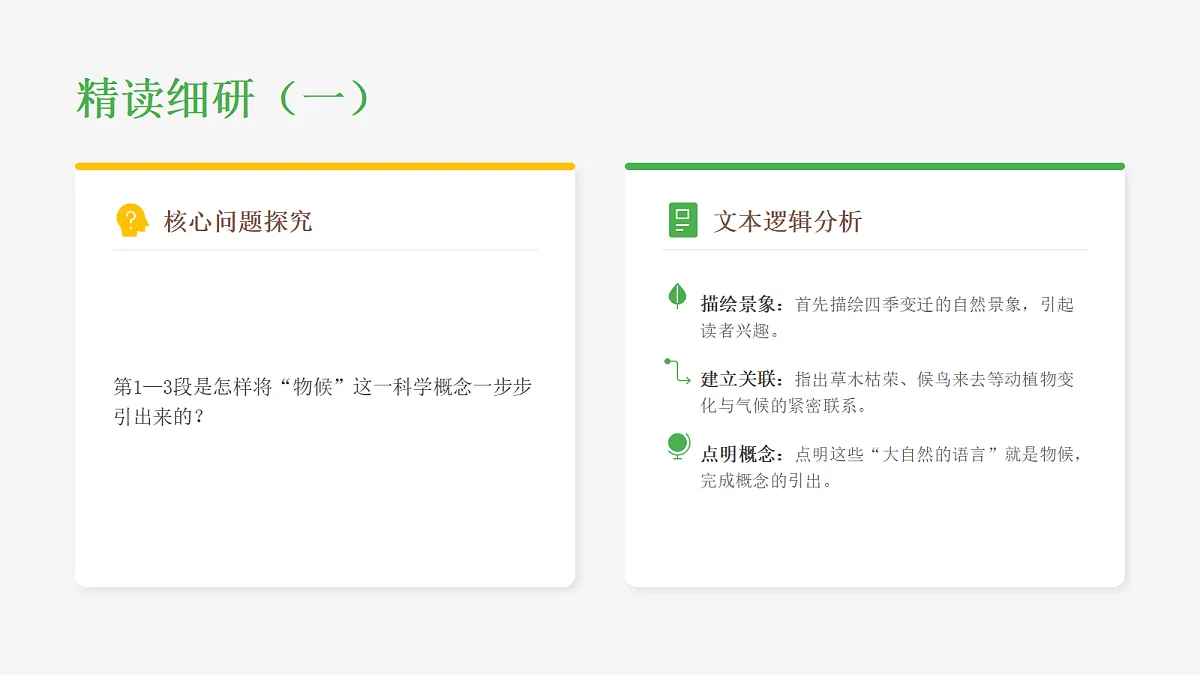
Task: Click the yellow head question-mark icon
Action: pos(132,220)
